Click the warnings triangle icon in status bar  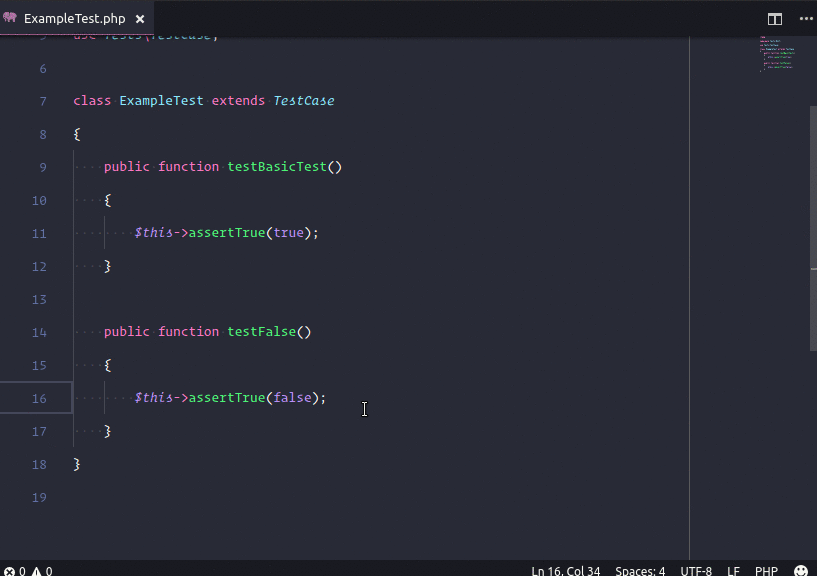[x=36, y=571]
